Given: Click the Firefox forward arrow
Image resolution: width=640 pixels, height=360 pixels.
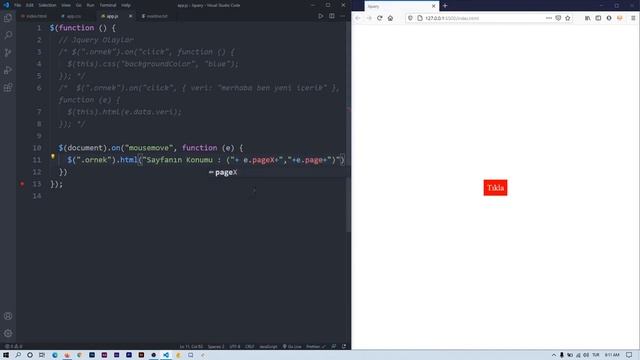Looking at the screenshot, I should pos(369,18).
